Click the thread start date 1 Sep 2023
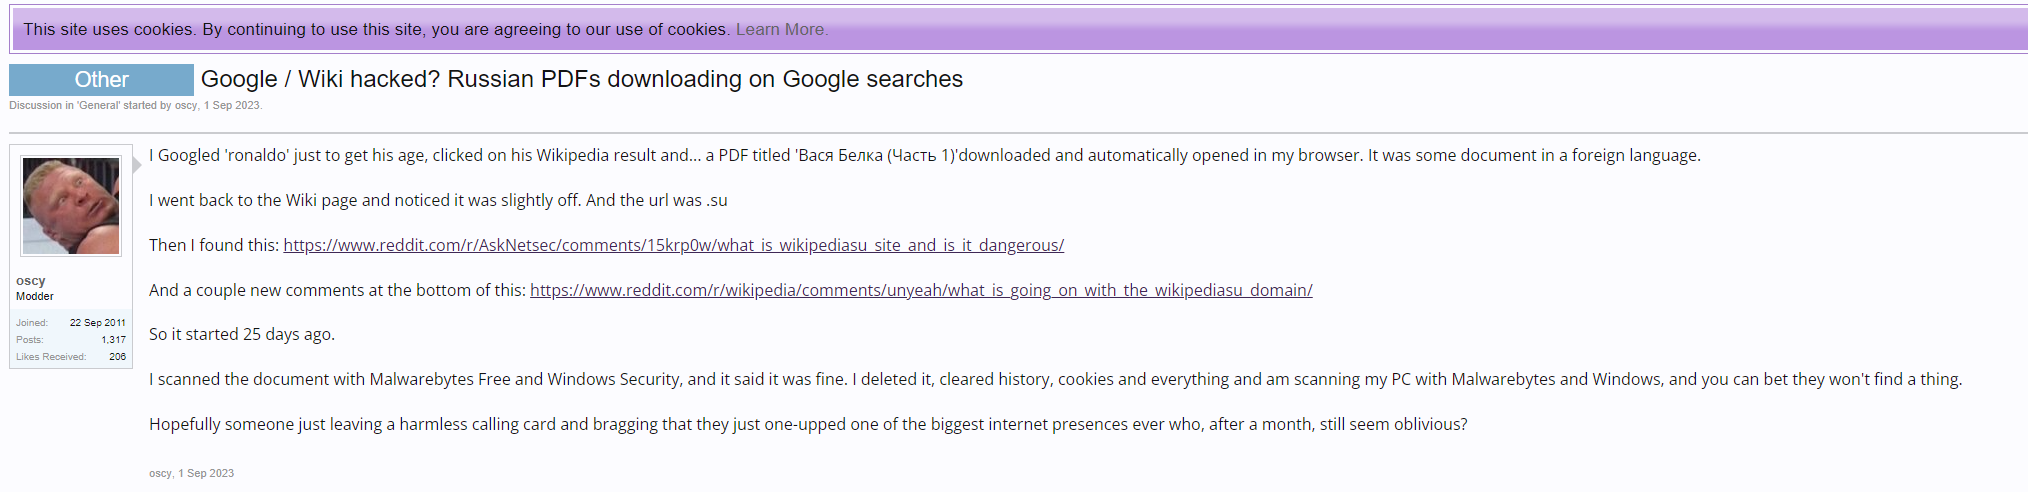This screenshot has width=2028, height=492. (232, 105)
